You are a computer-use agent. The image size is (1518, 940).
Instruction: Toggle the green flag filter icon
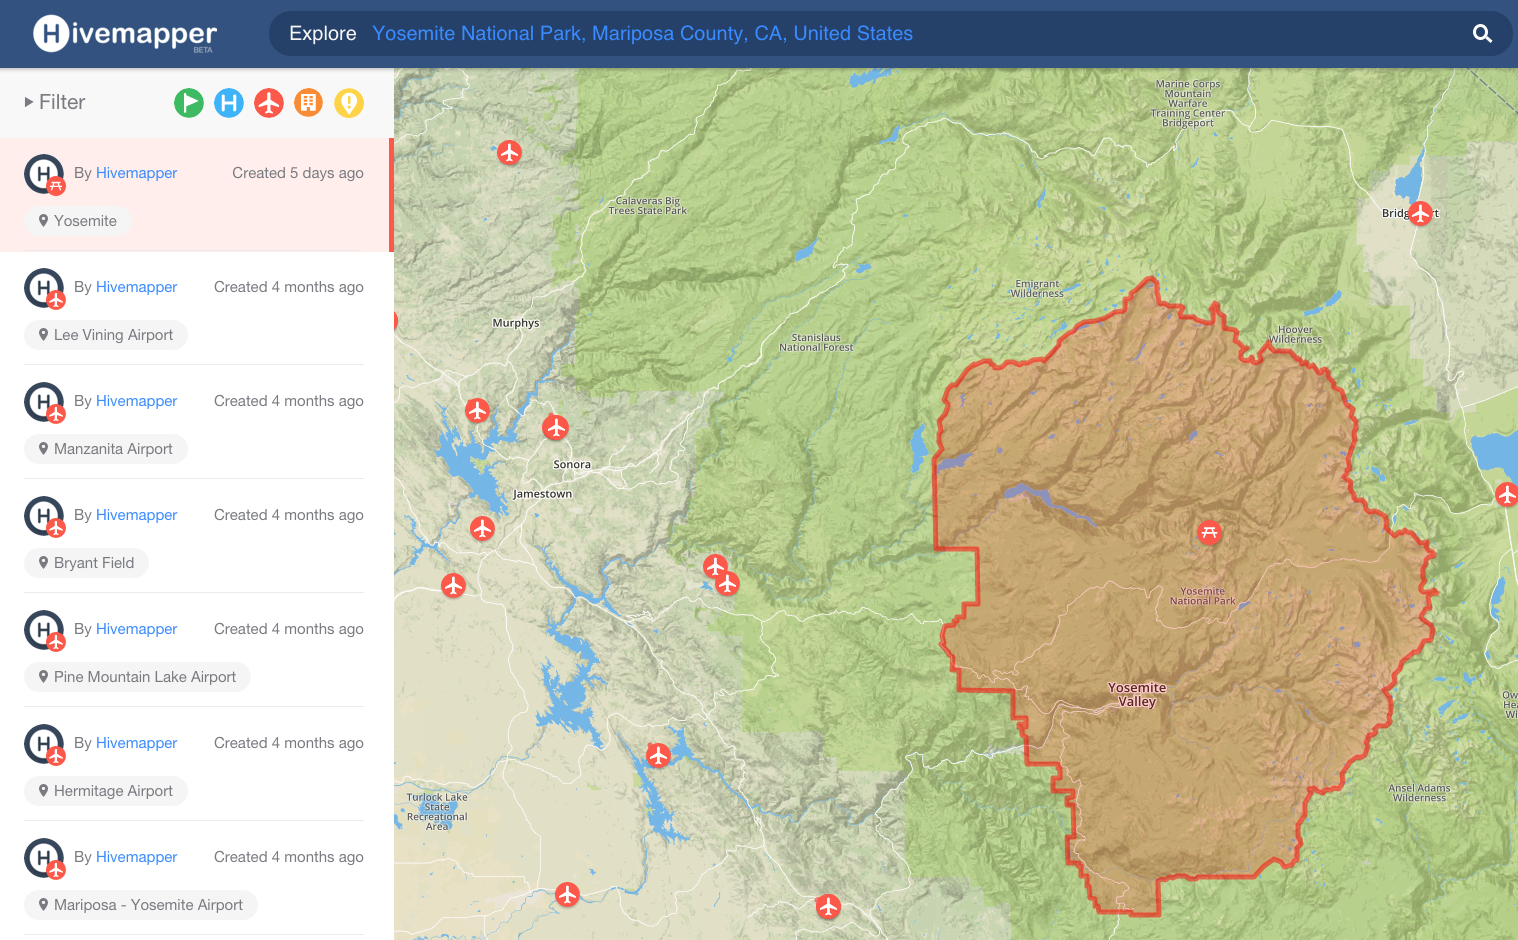pyautogui.click(x=189, y=103)
